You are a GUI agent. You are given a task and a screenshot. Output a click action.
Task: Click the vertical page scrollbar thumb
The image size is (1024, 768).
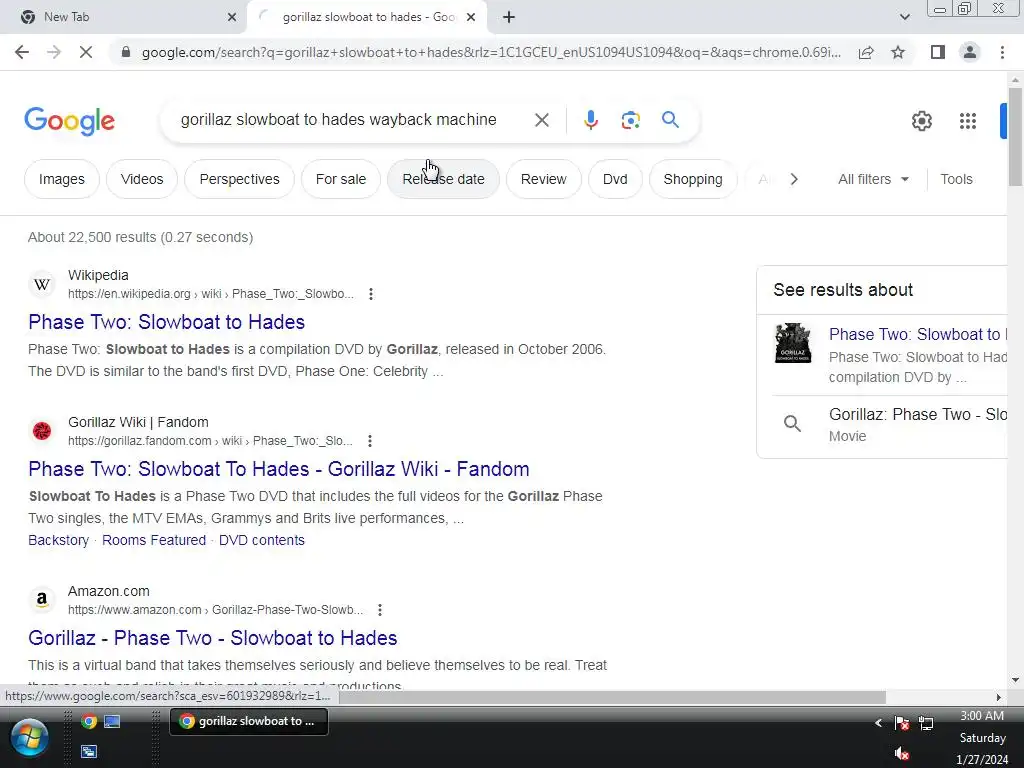pyautogui.click(x=1015, y=136)
